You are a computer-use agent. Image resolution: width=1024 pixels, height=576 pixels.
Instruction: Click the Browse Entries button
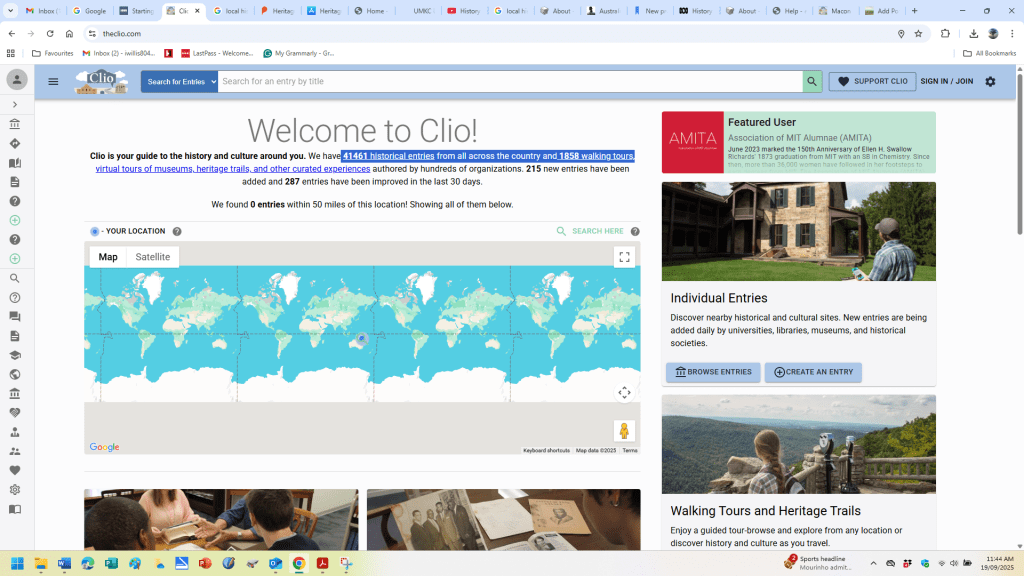713,372
